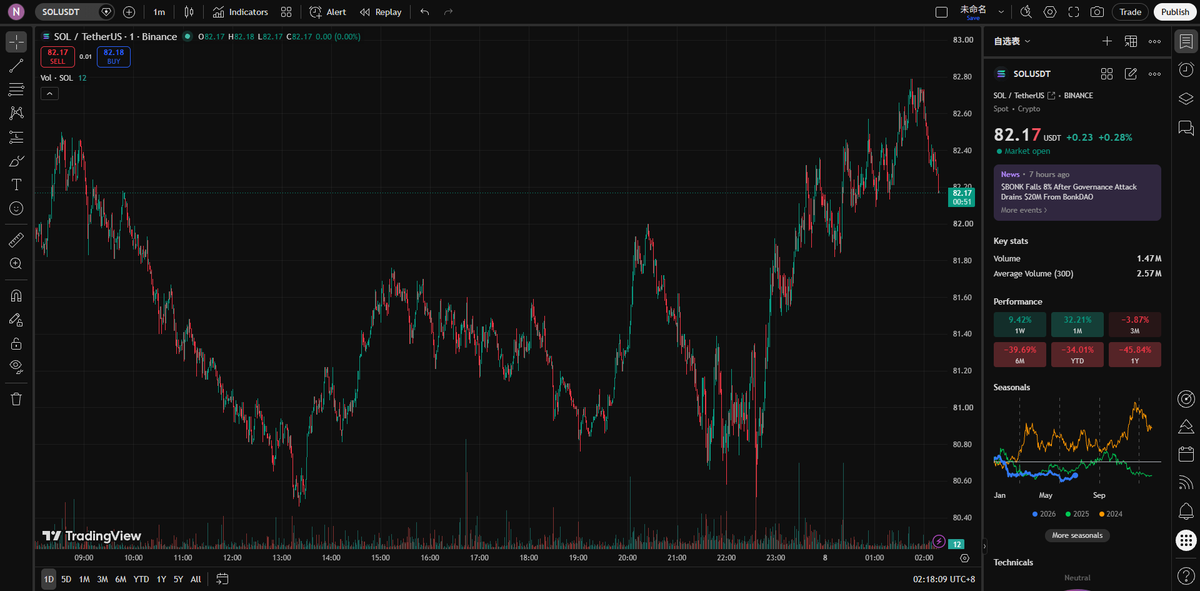Screen dimensions: 1200x591
Task: Open indicator templates grid icon
Action: point(287,12)
